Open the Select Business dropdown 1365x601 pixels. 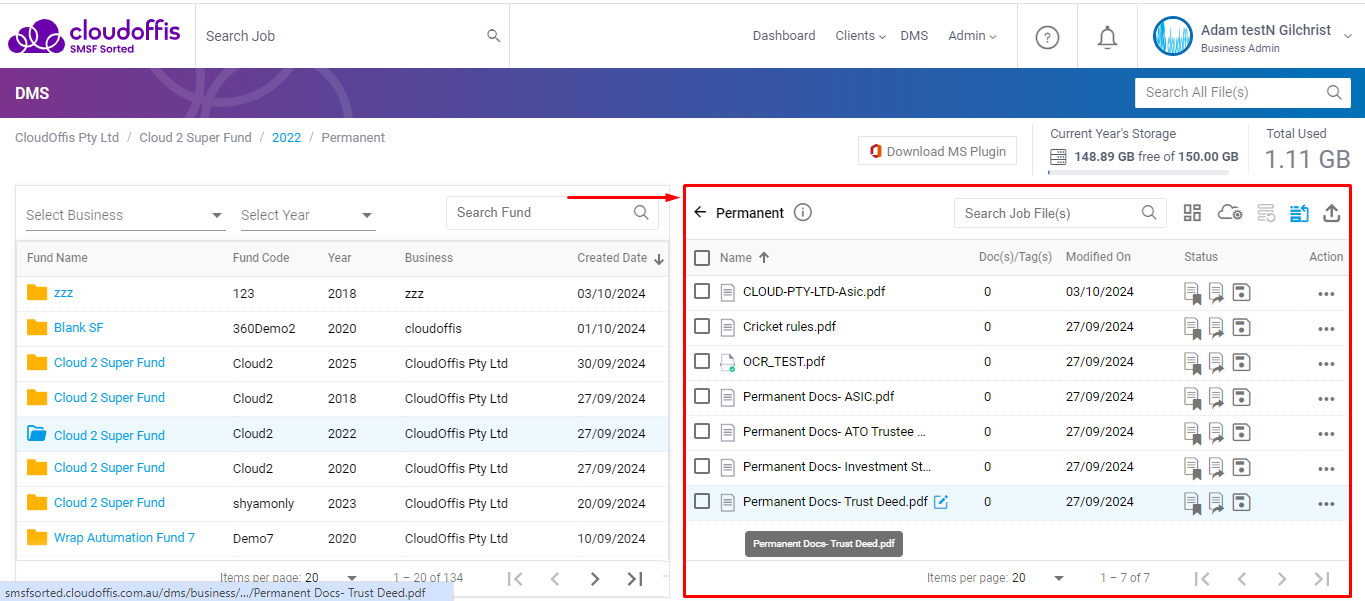(125, 215)
